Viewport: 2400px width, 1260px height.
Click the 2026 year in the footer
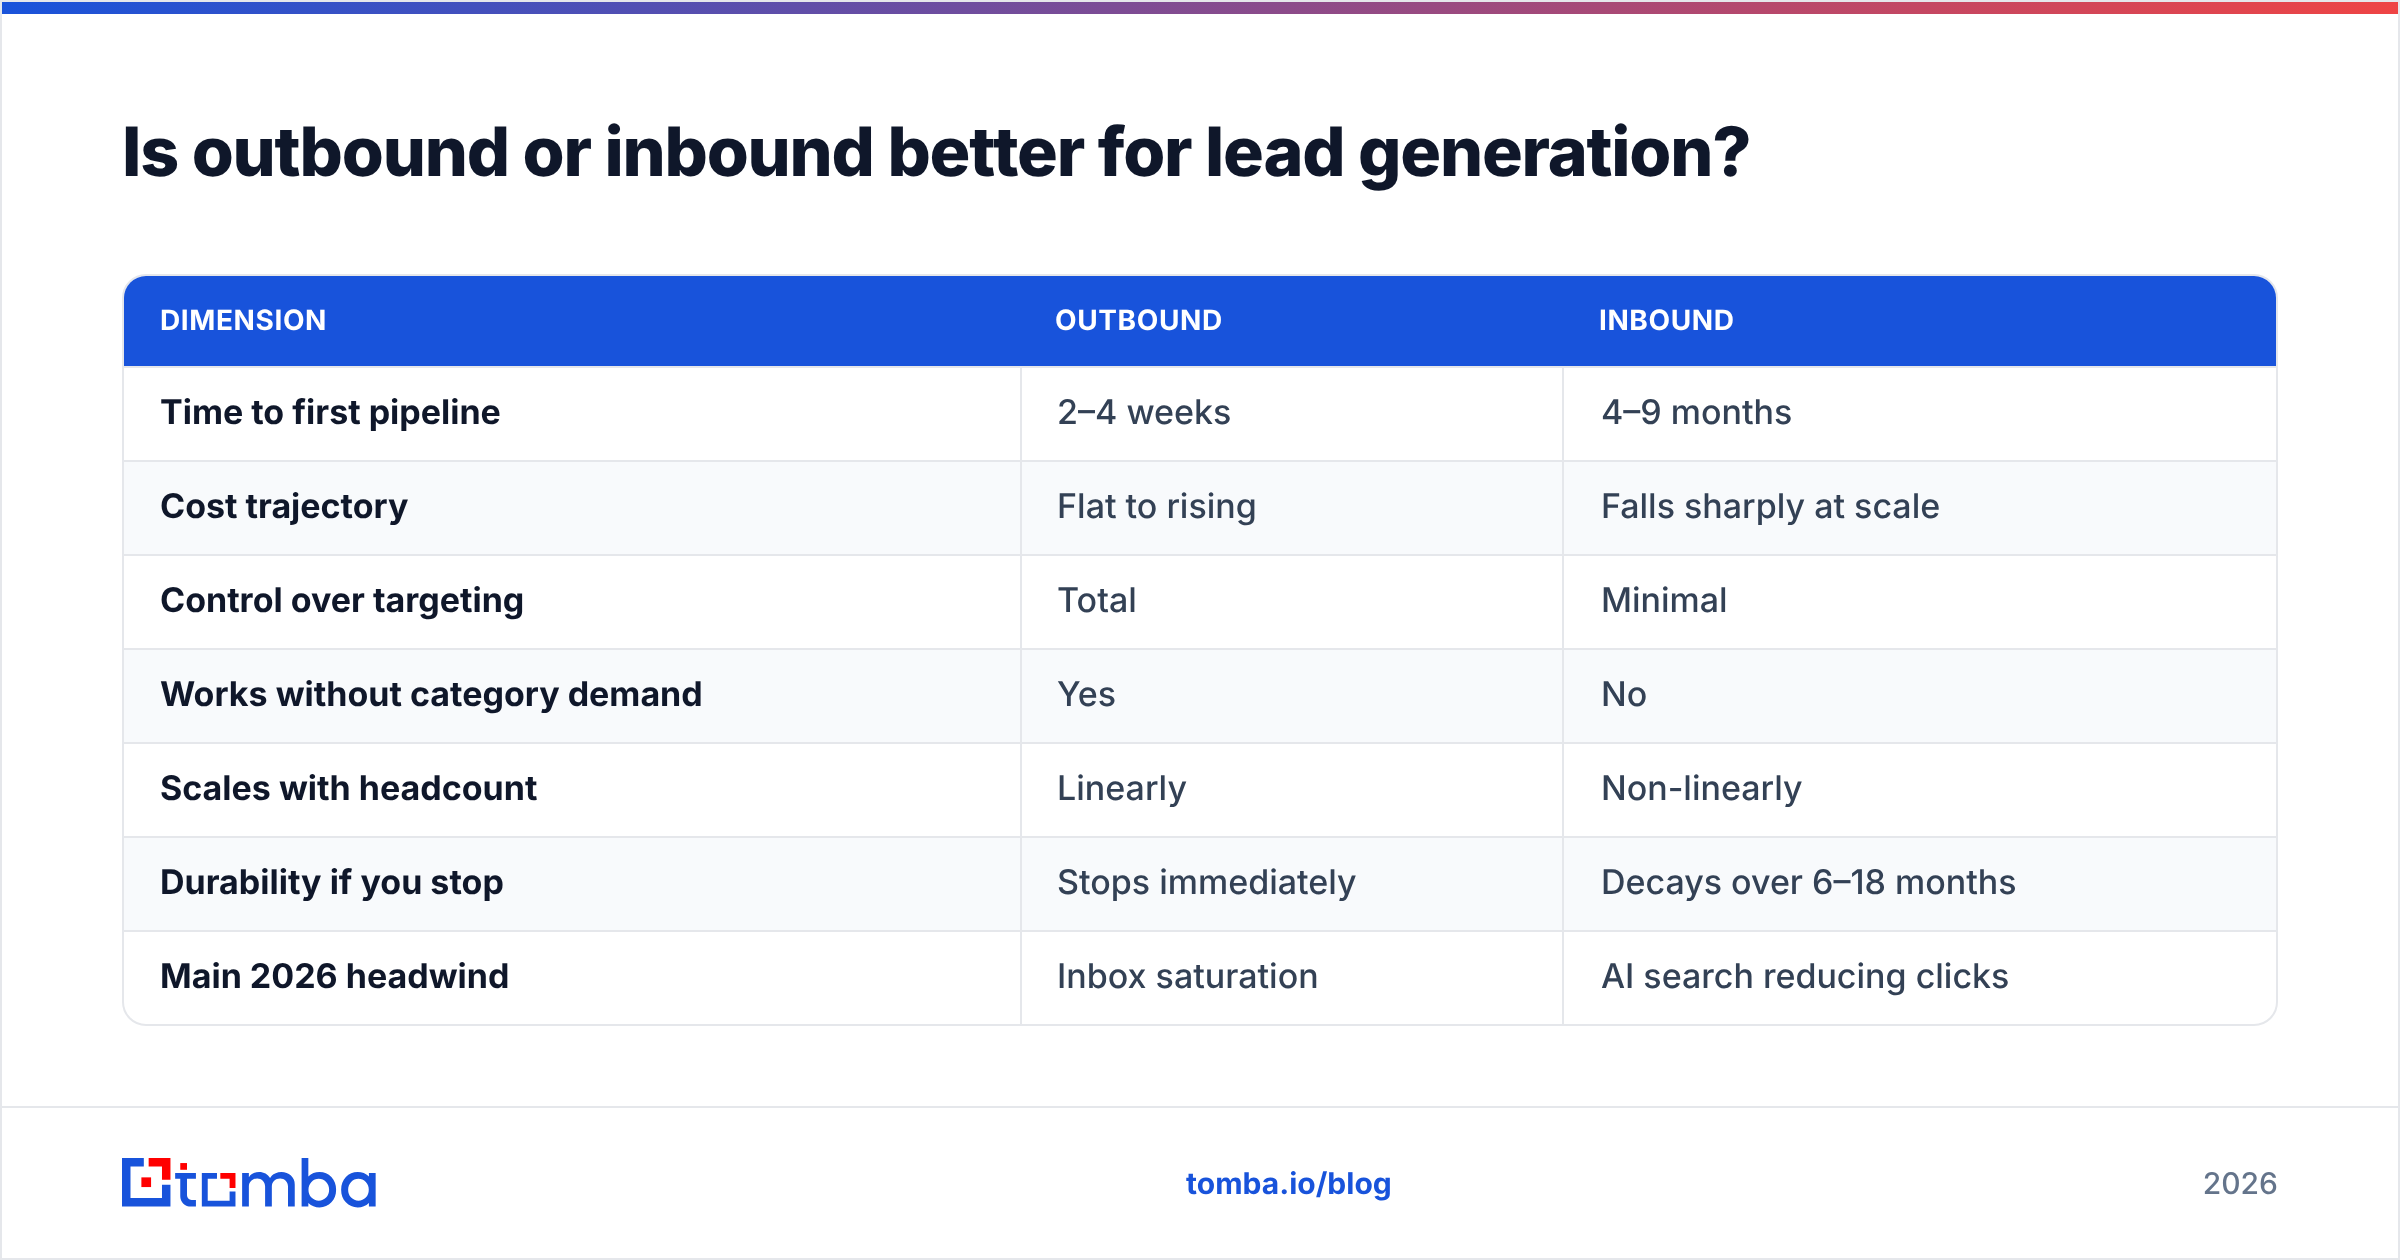pos(2240,1184)
